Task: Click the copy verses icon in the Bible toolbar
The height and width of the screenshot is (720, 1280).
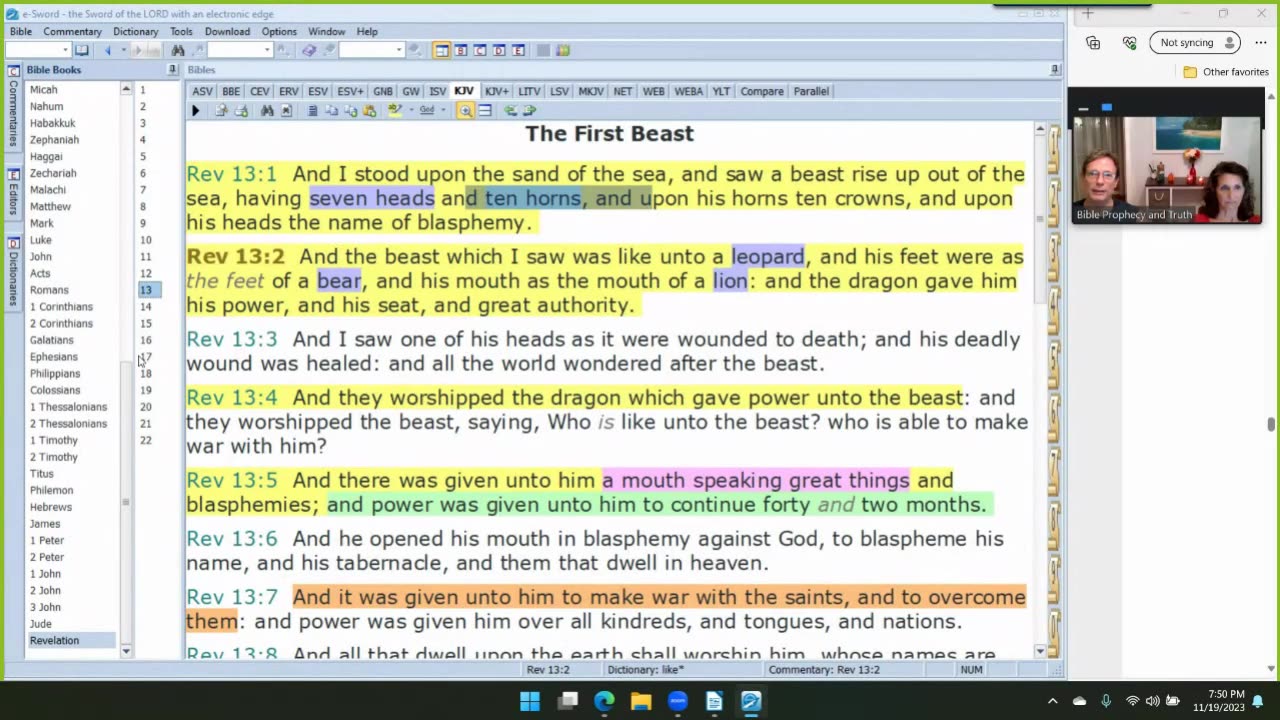Action: (x=332, y=111)
